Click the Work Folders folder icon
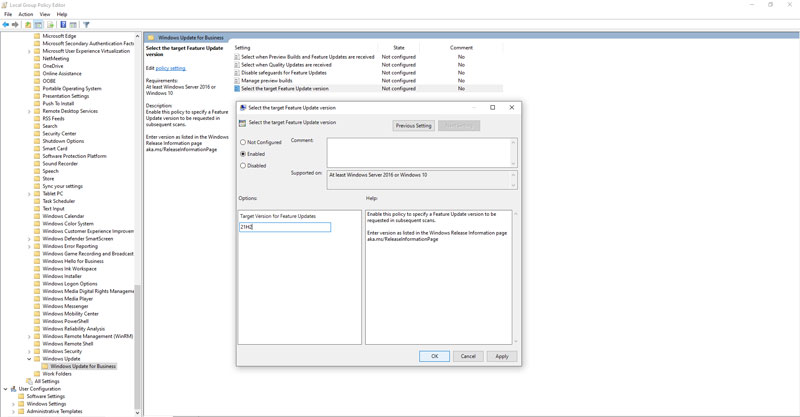 [37, 374]
